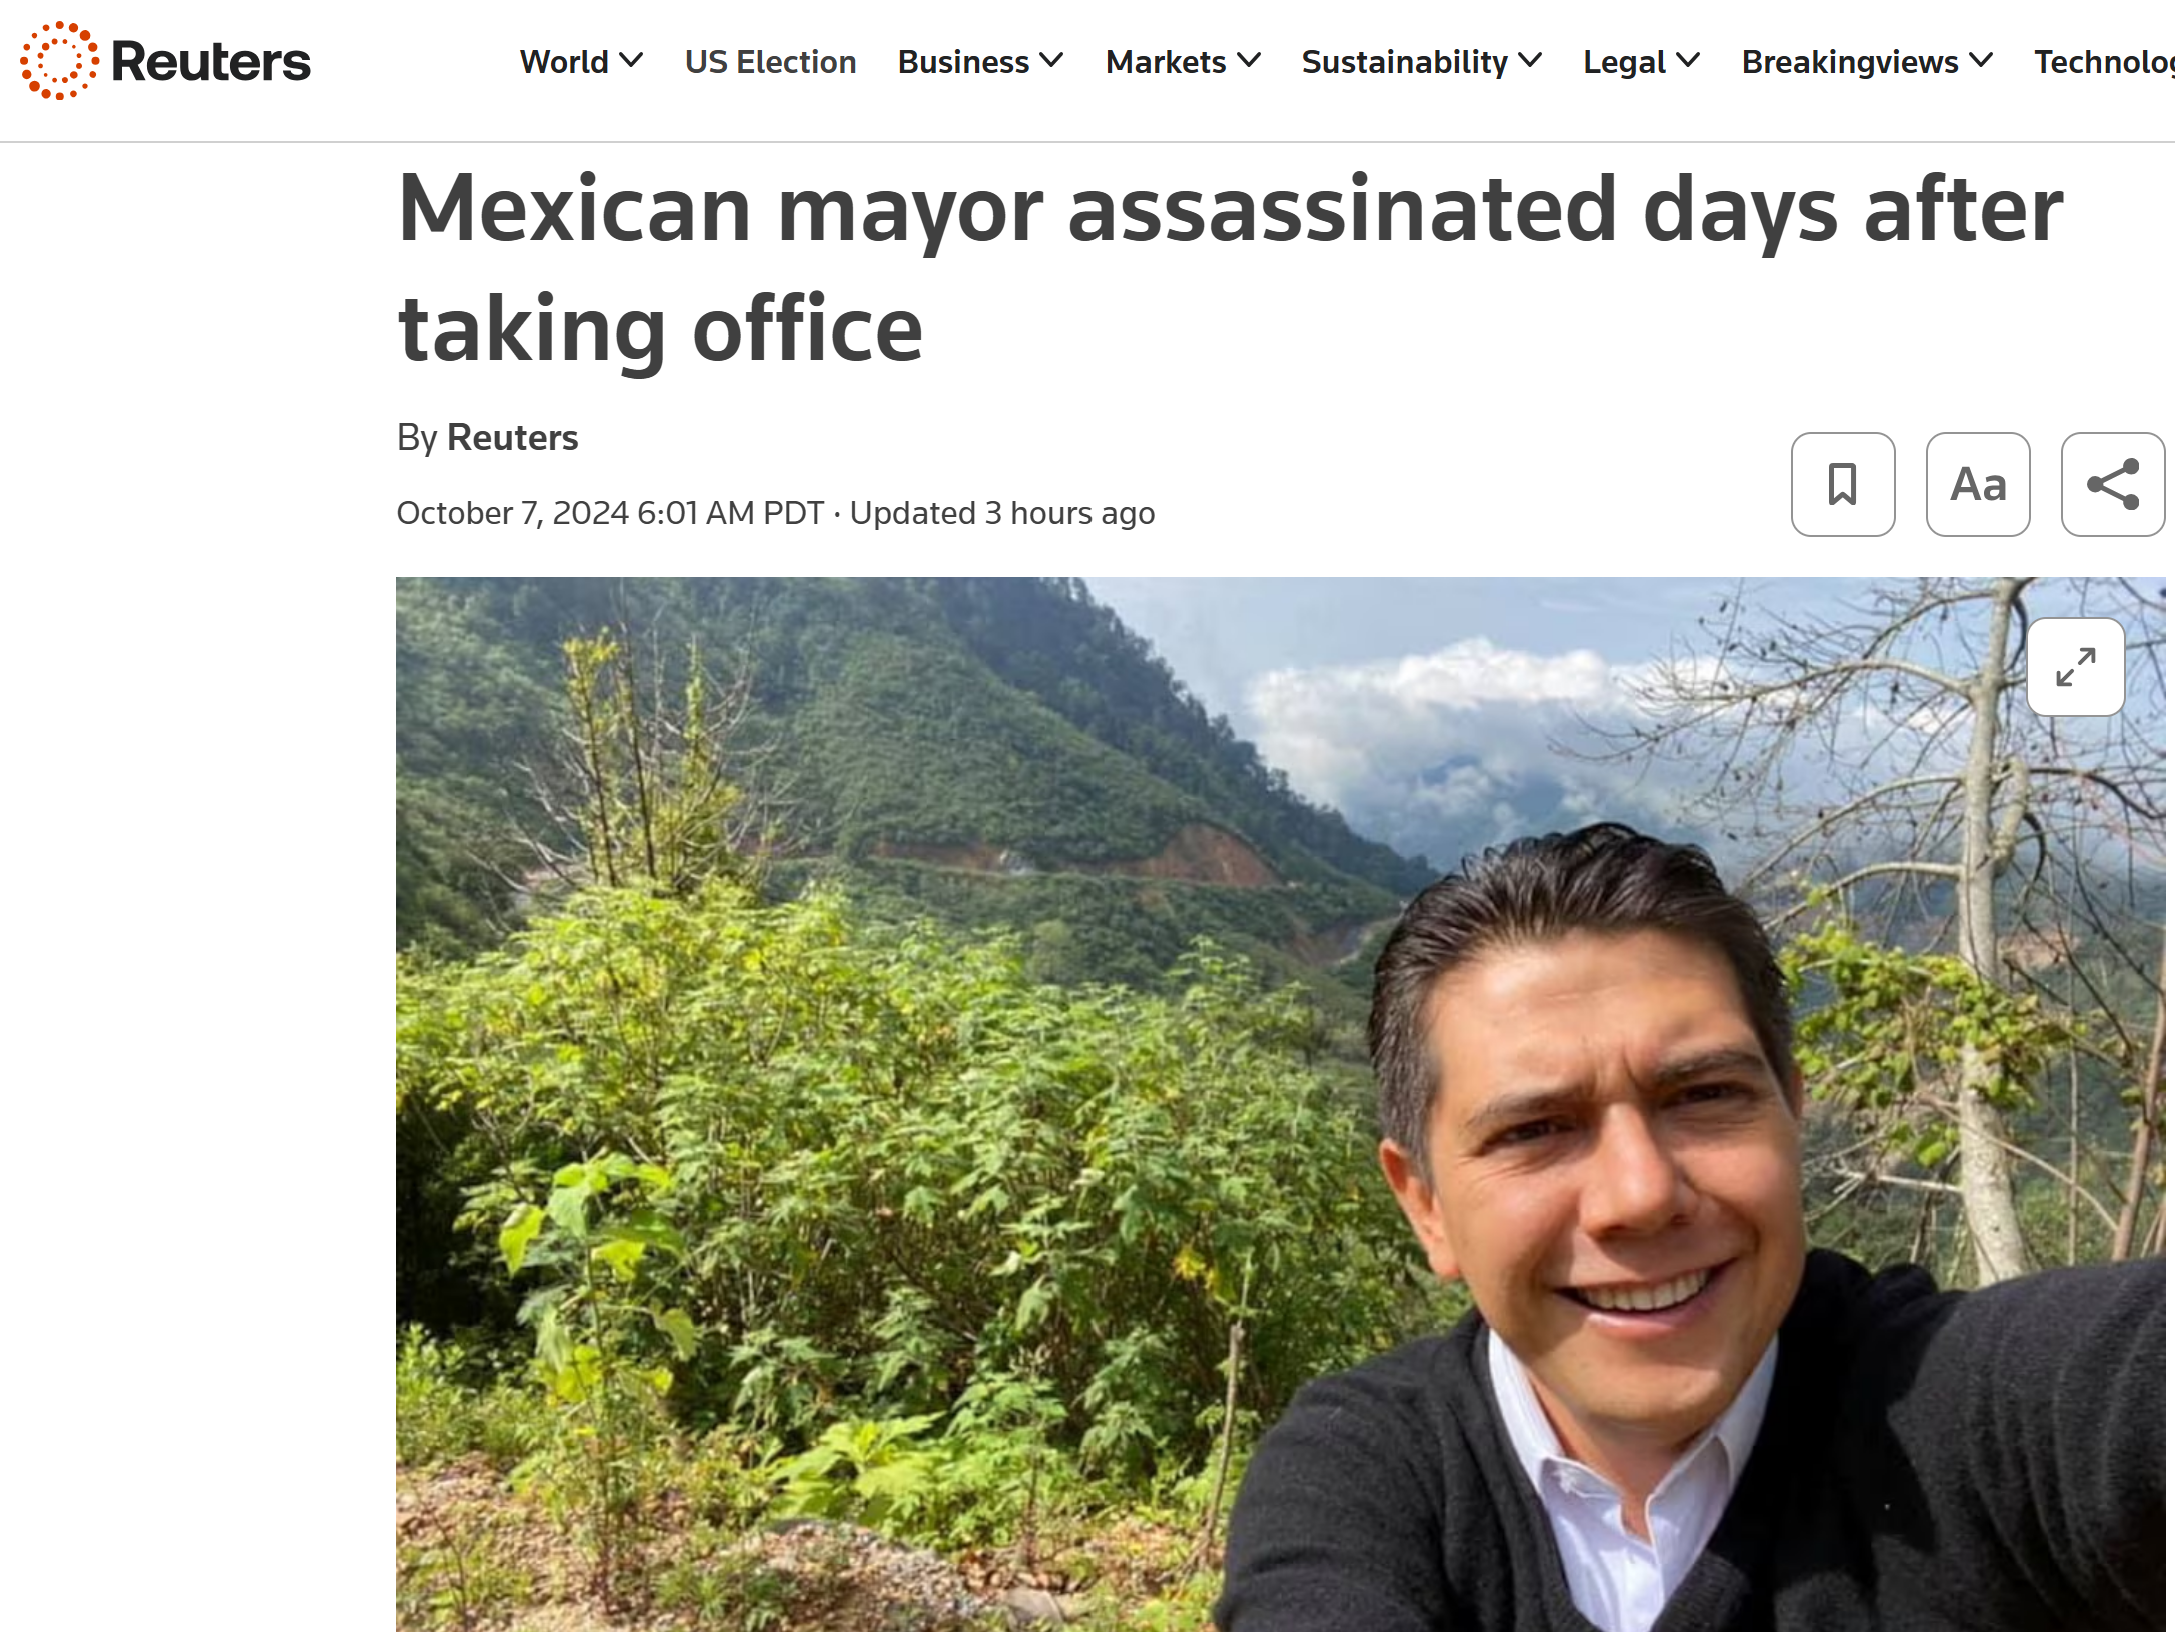The image size is (2175, 1632).
Task: Click the Reuters byline author link
Action: [x=512, y=438]
